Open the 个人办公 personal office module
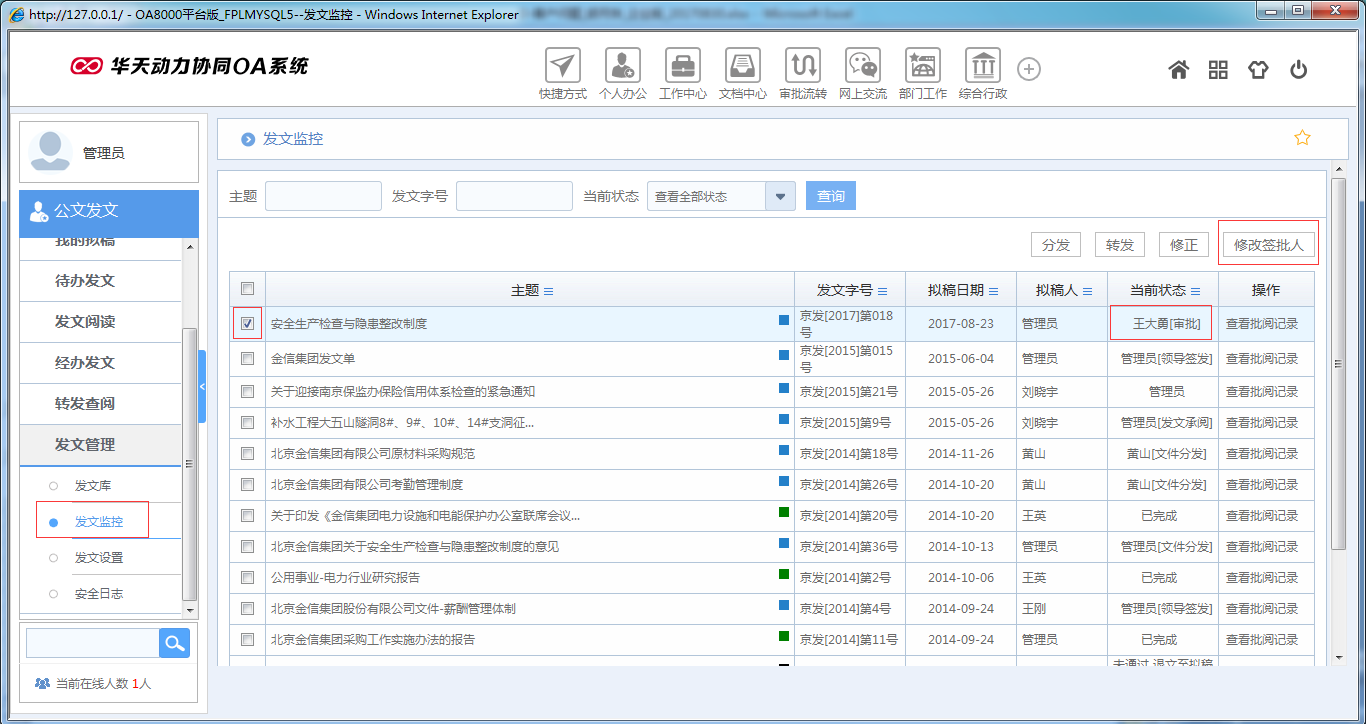Screen dimensions: 1366x724 (x=622, y=66)
